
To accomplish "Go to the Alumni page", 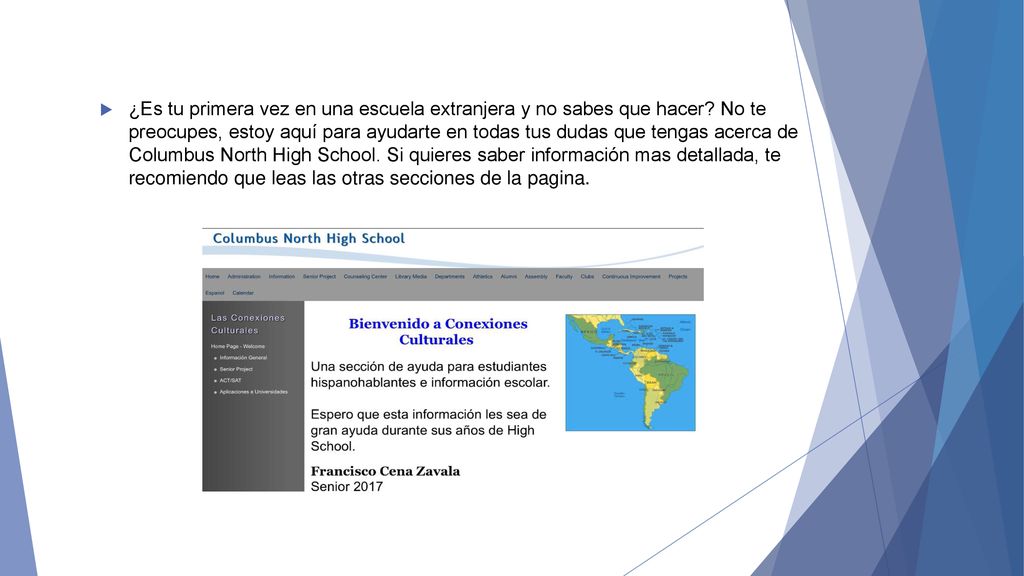I will (509, 277).
